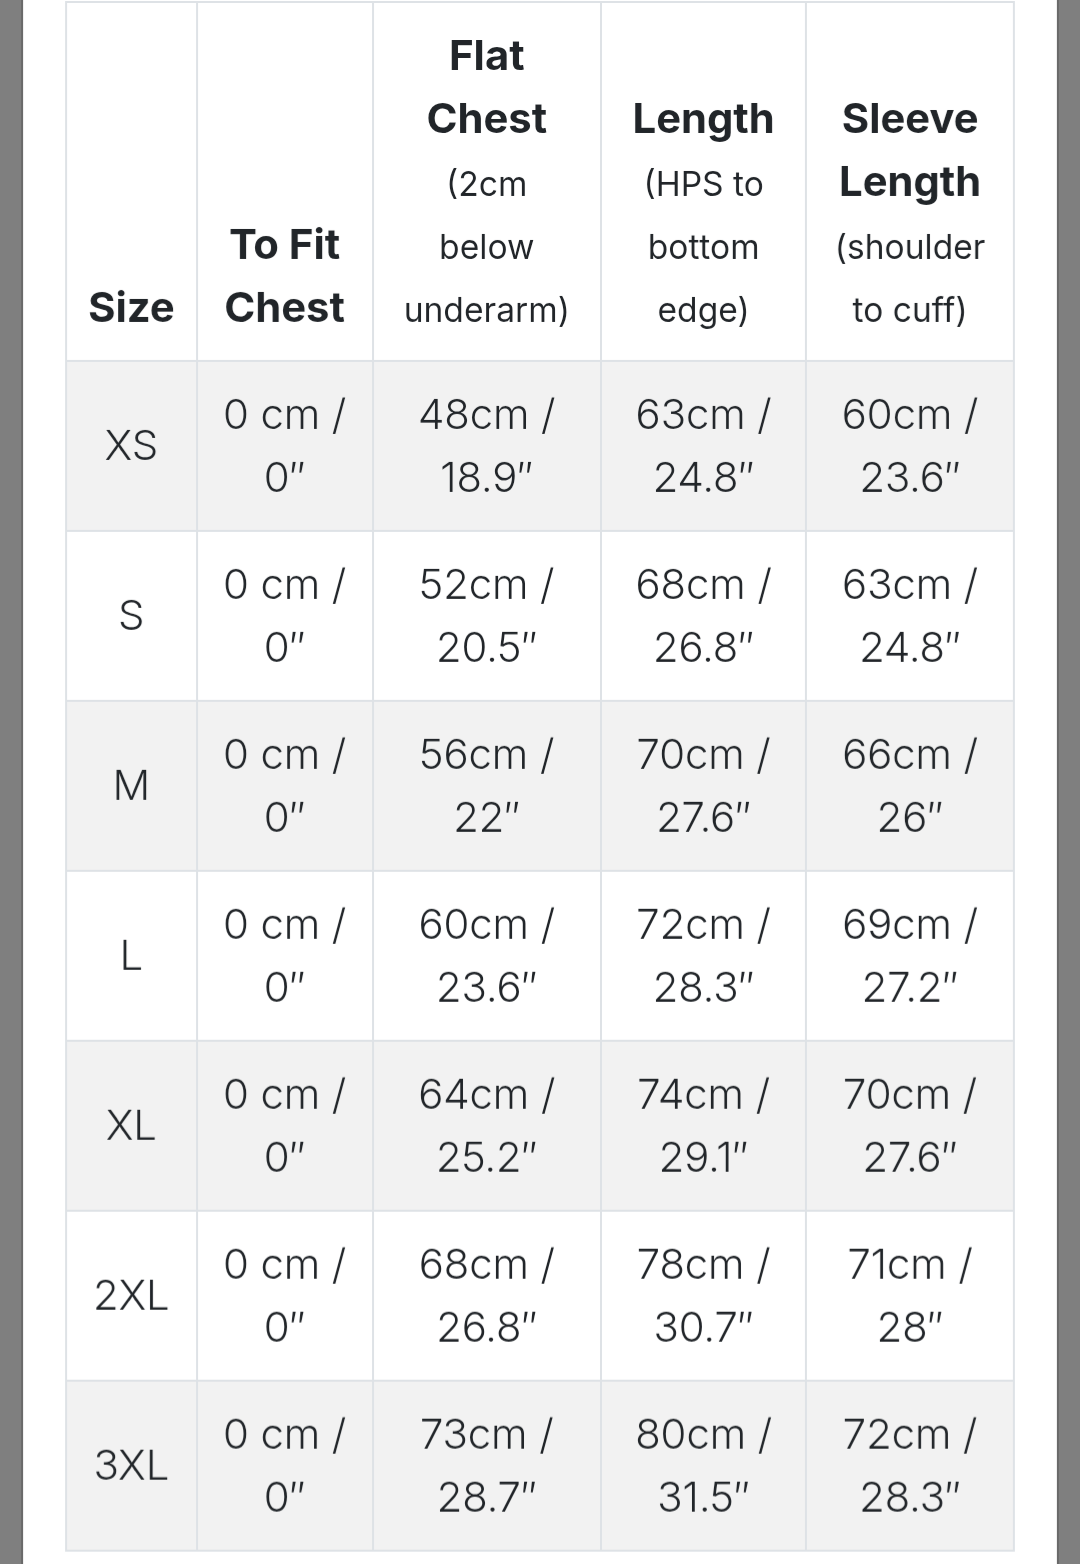Viewport: 1080px width, 1564px height.
Task: Click the 48cm / 18.9" flat chest cell
Action: (486, 446)
